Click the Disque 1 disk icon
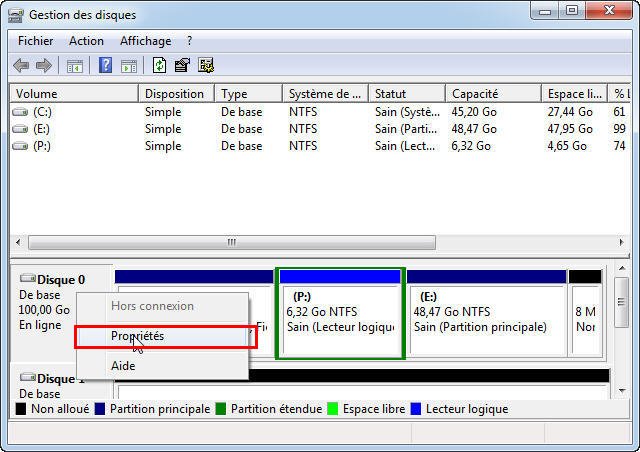640x452 pixels. point(28,377)
